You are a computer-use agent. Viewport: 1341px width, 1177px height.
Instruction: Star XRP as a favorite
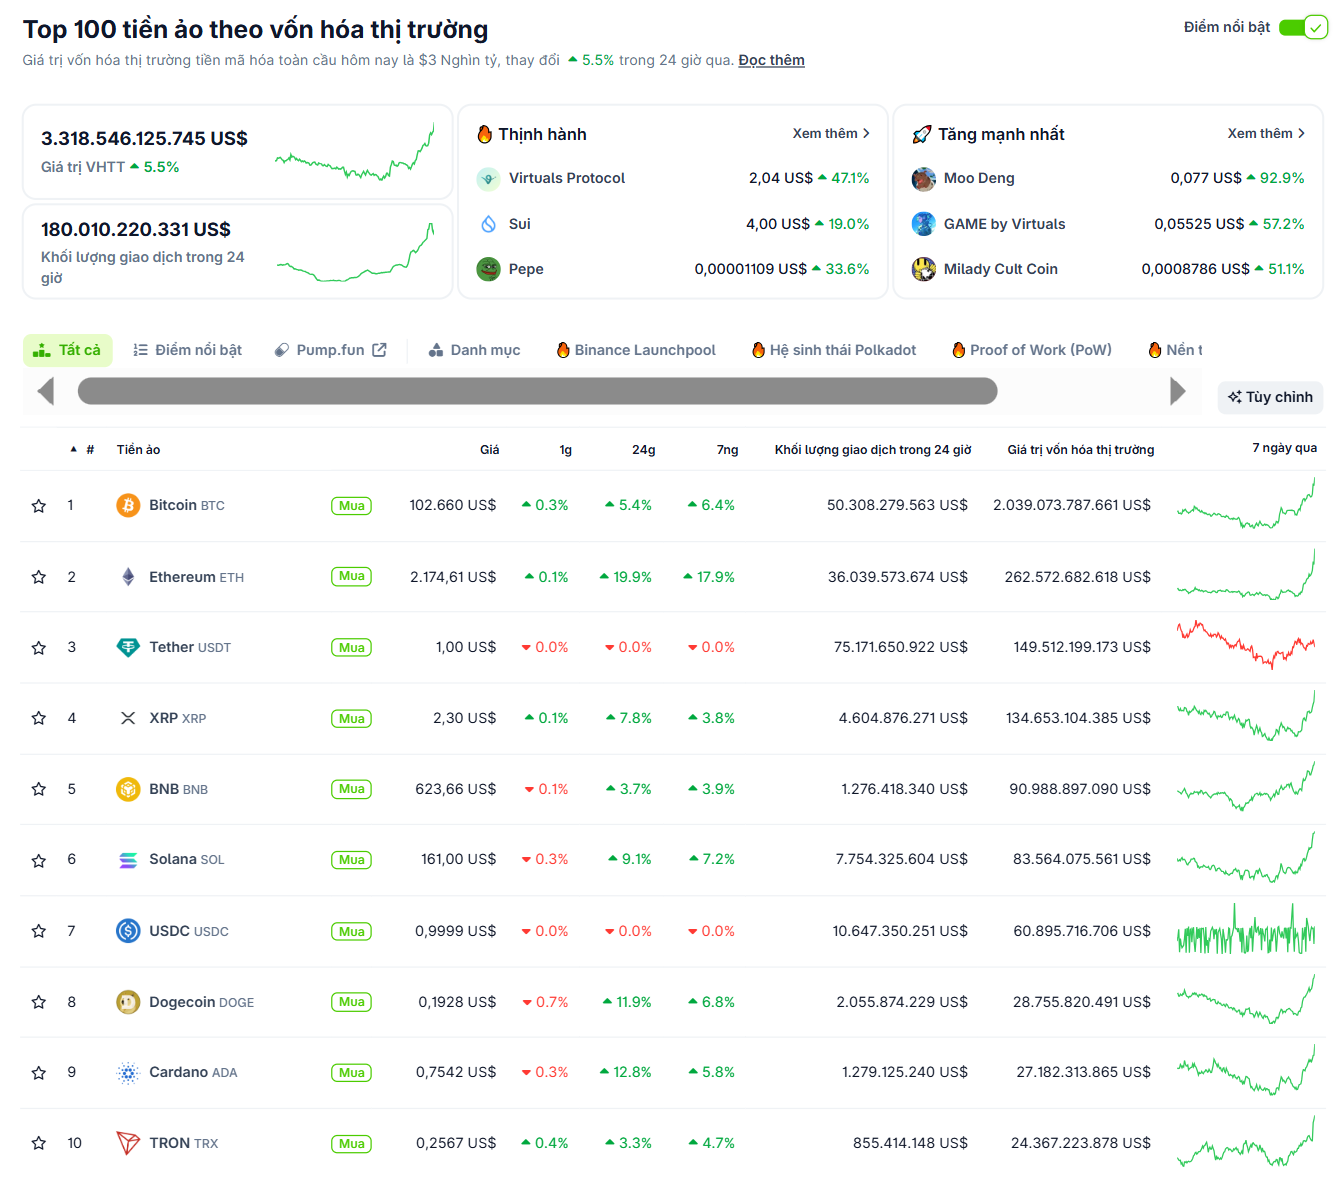point(39,718)
